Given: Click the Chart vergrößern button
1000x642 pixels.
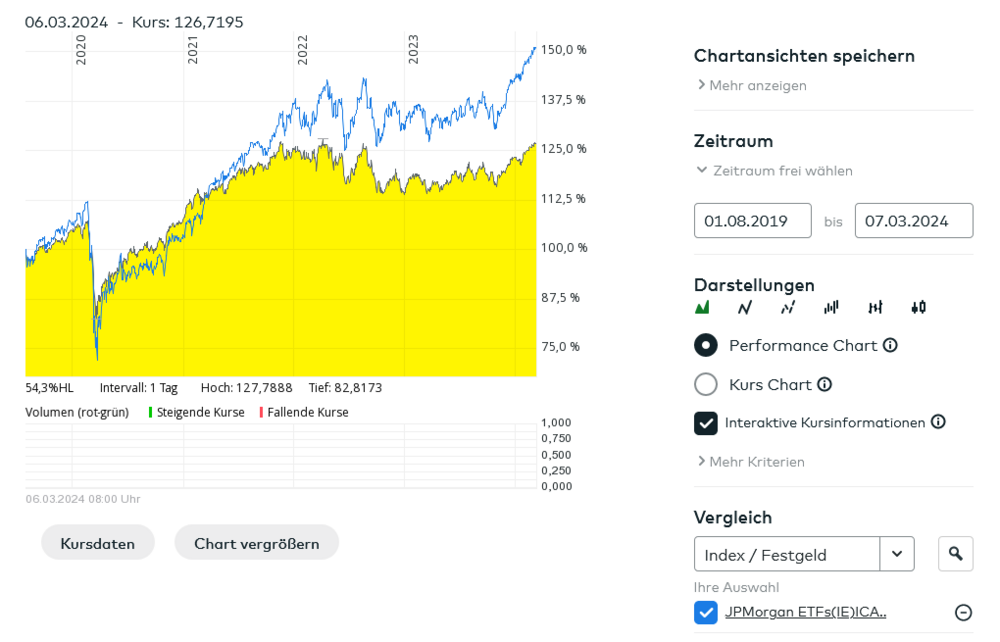Looking at the screenshot, I should (257, 543).
